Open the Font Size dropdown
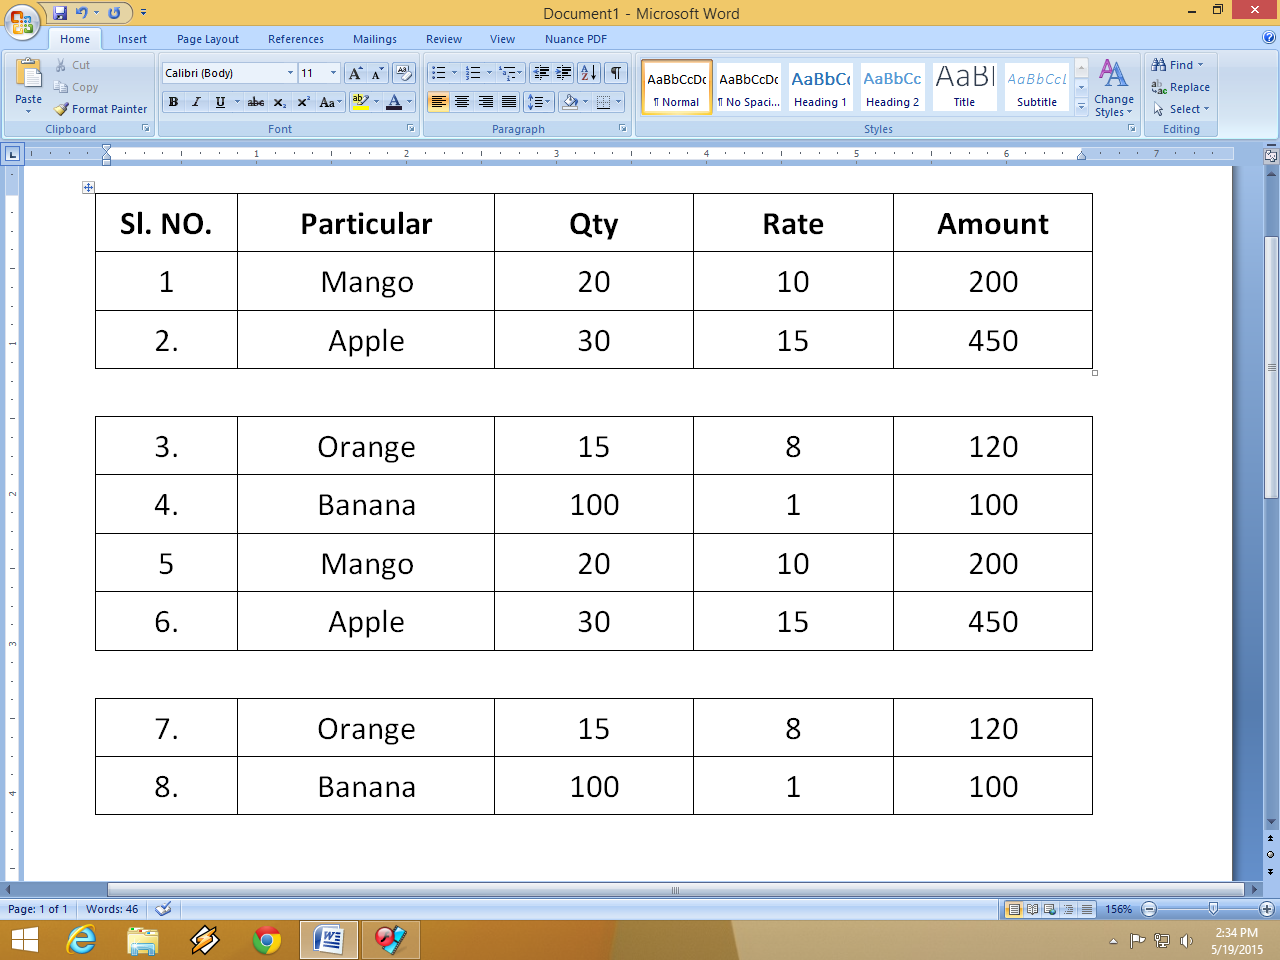Viewport: 1280px width, 960px height. (x=333, y=72)
